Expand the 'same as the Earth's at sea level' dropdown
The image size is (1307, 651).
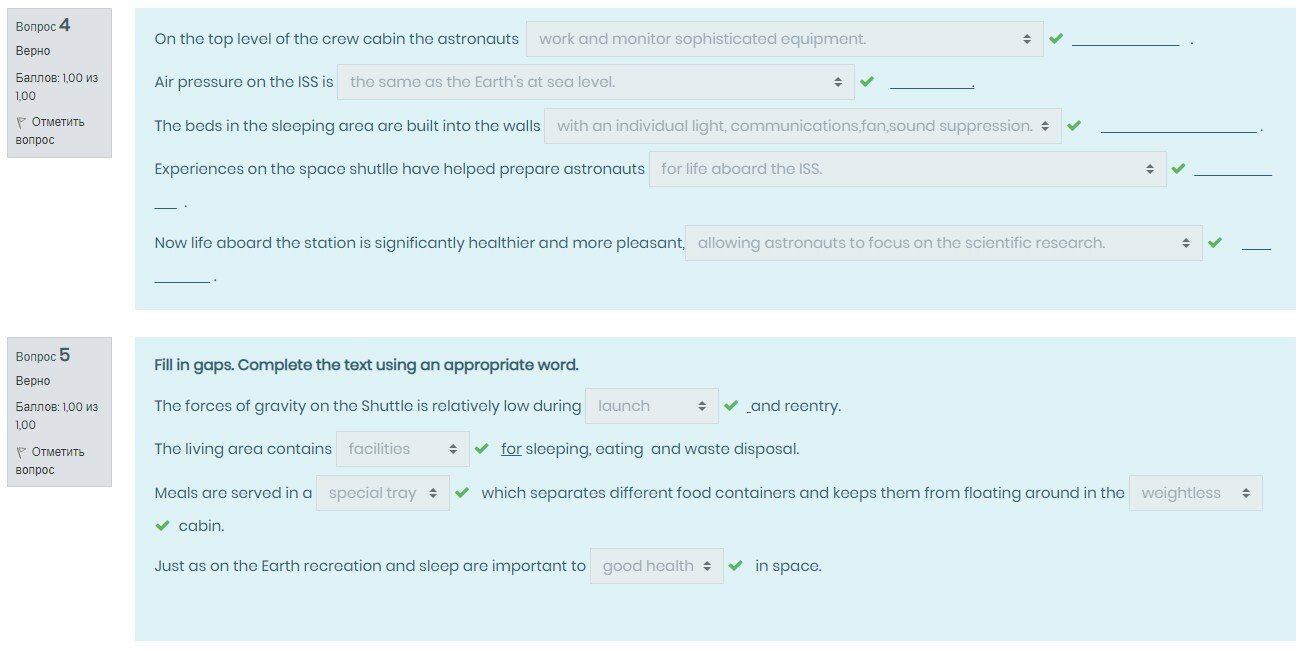[x=595, y=82]
